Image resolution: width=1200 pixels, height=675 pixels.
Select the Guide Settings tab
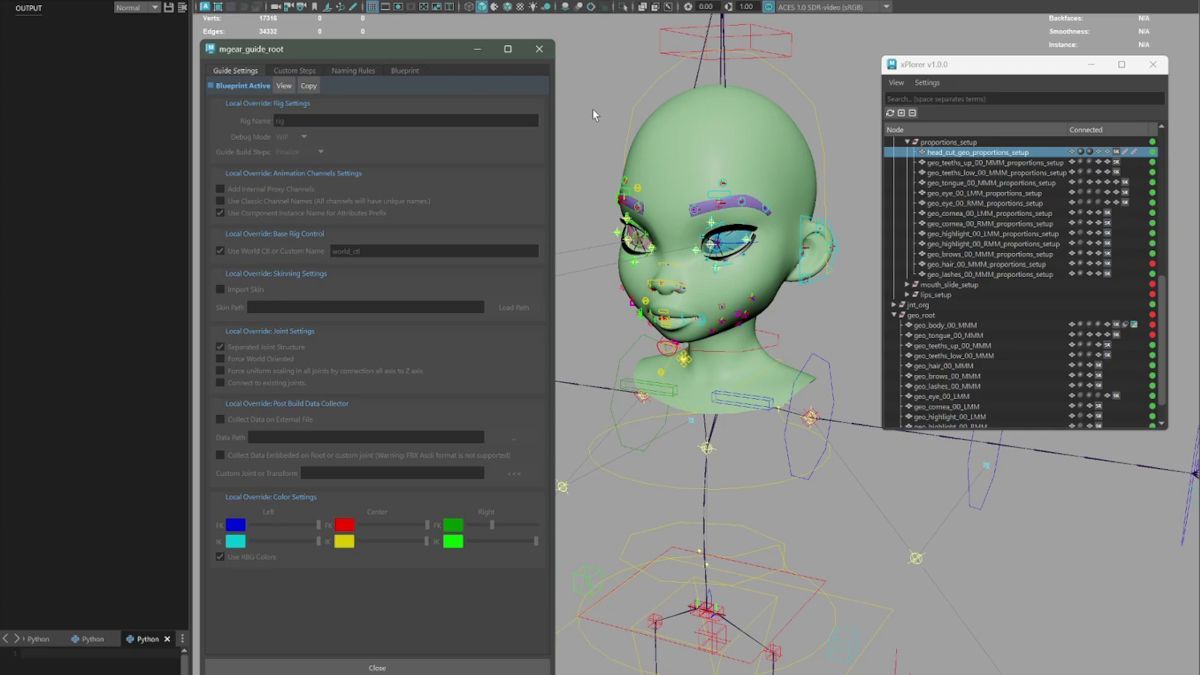(x=235, y=71)
